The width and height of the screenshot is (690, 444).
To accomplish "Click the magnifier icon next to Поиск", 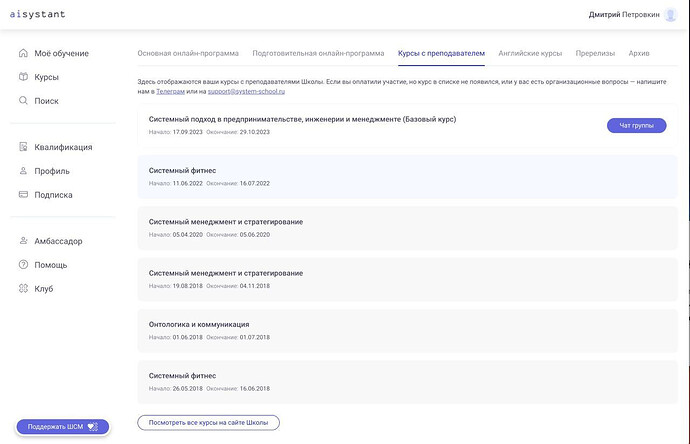I will click(x=23, y=101).
